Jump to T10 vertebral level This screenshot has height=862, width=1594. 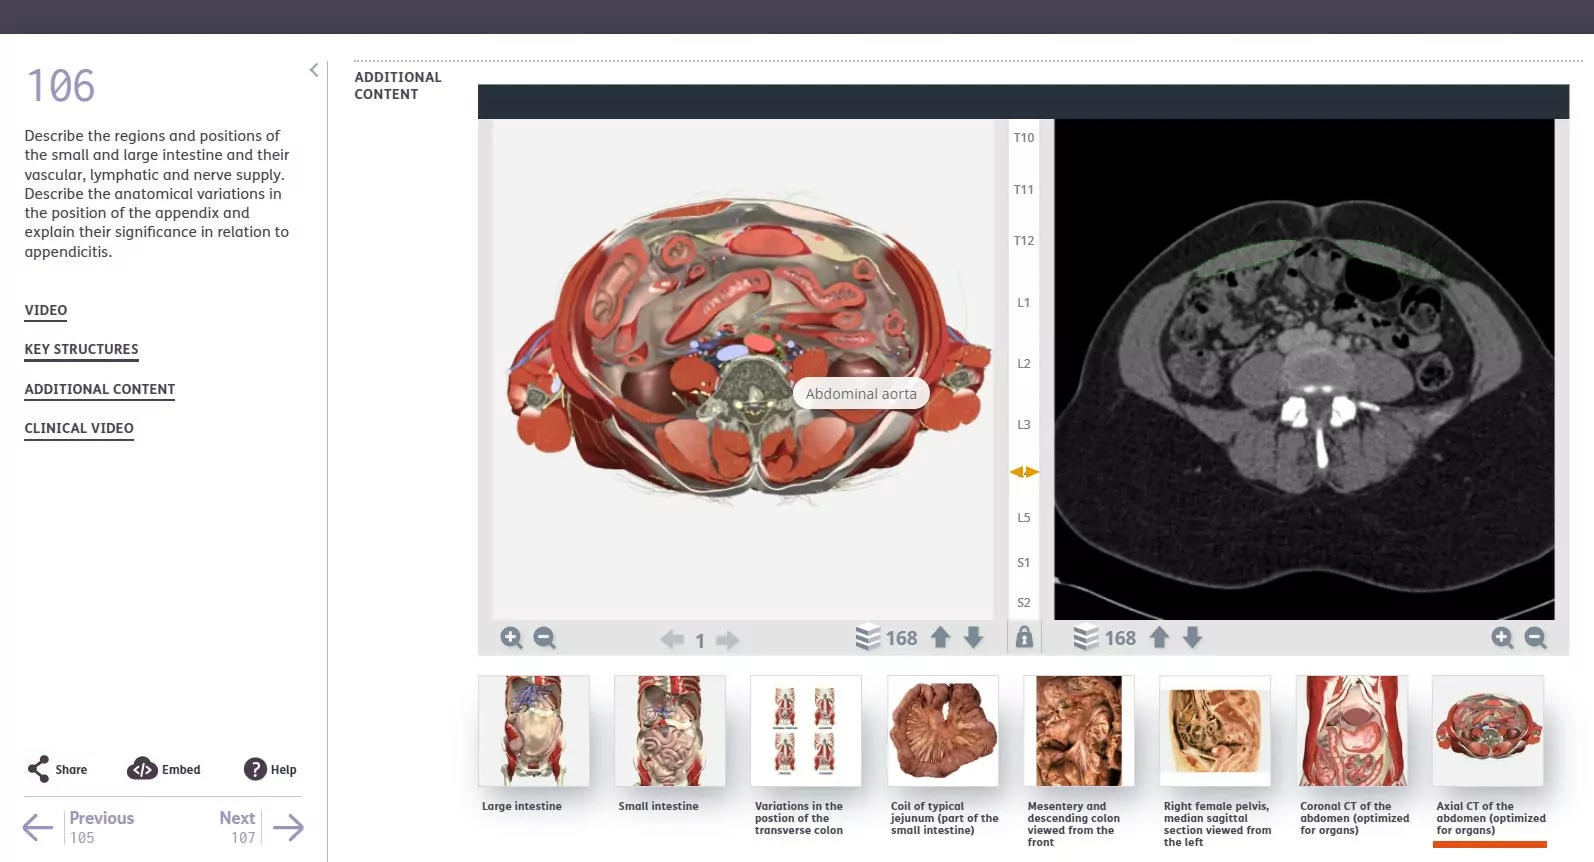1024,137
